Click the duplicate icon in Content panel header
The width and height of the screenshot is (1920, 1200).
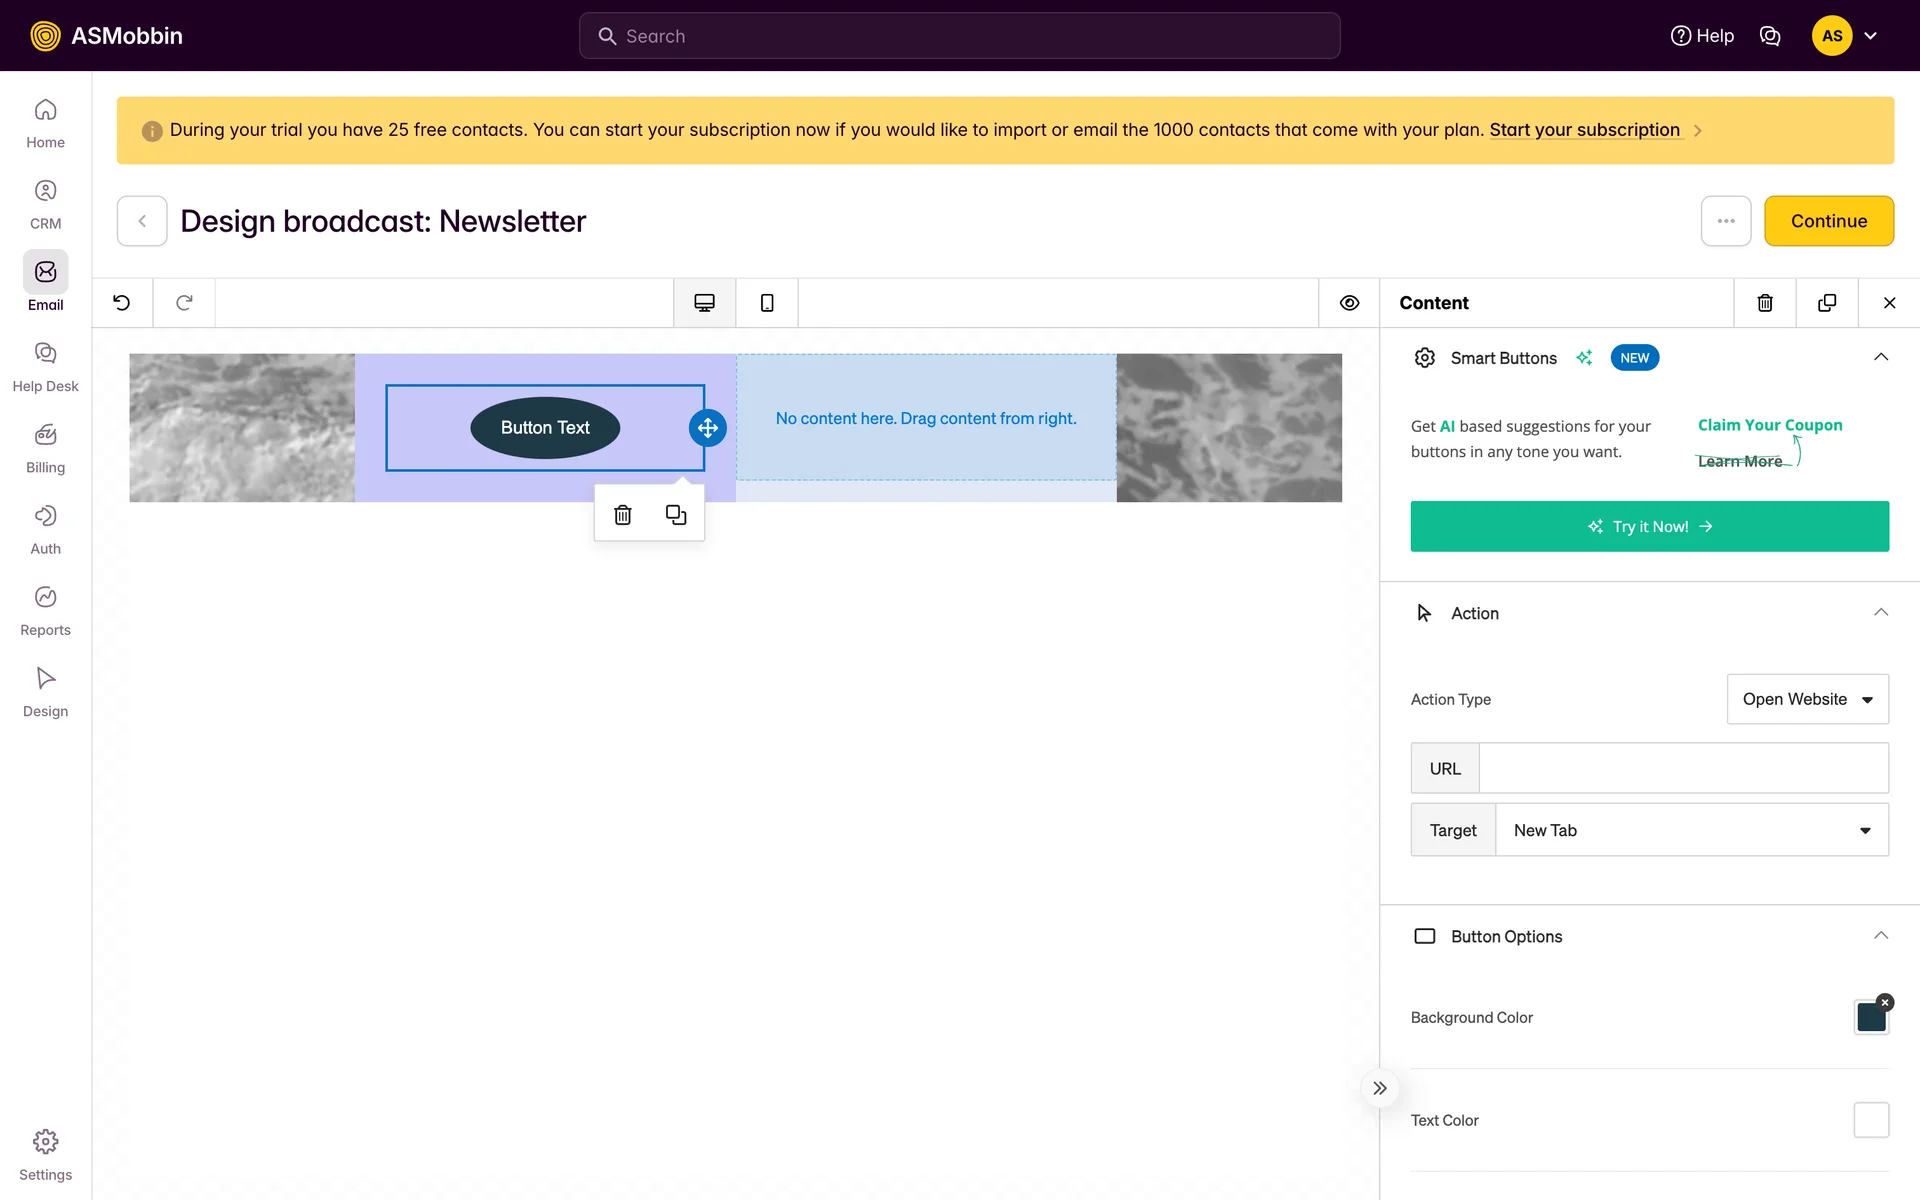point(1826,303)
